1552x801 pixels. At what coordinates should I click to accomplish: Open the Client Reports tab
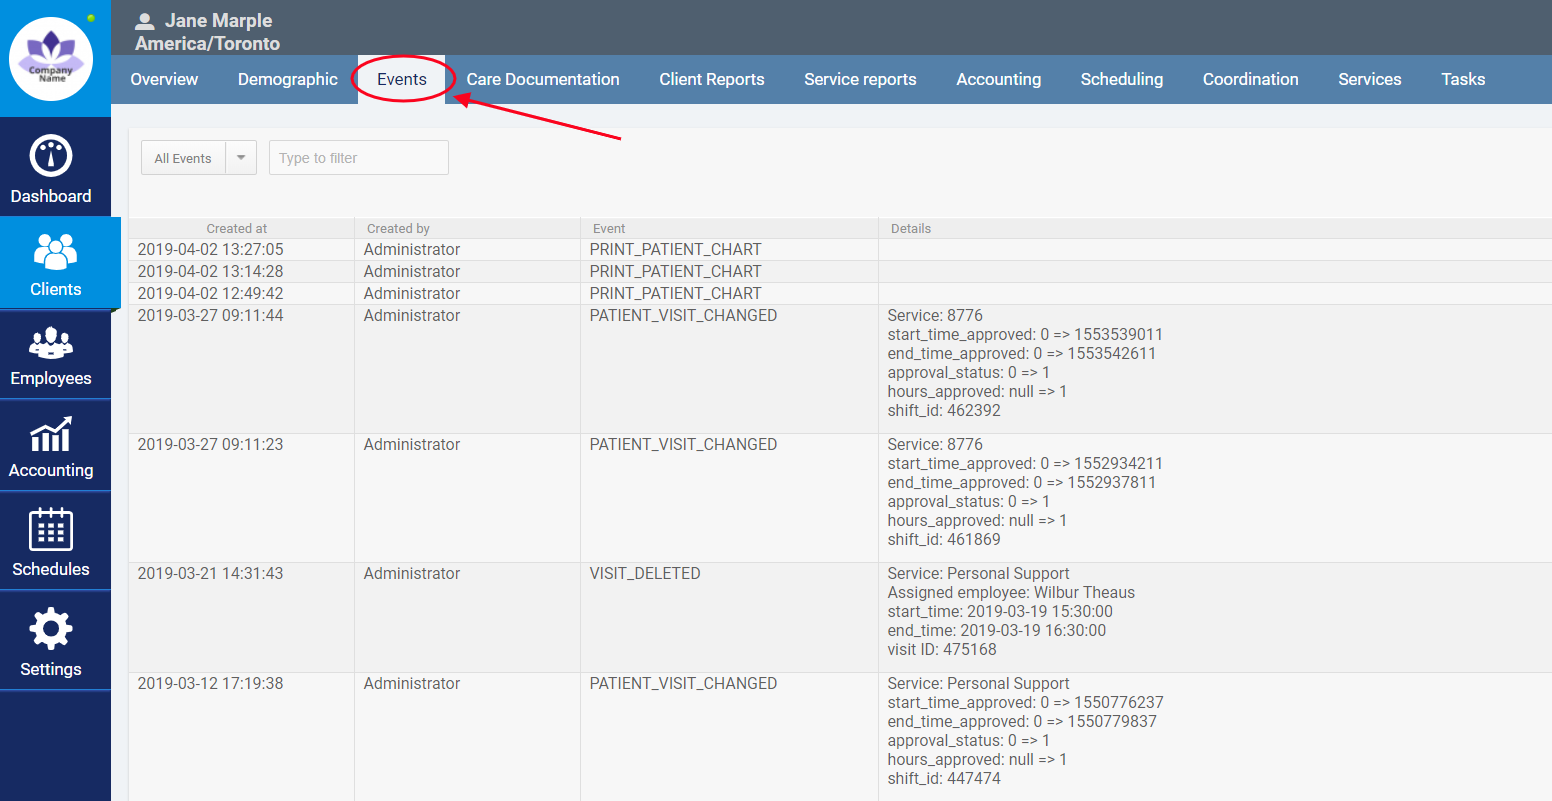(712, 79)
